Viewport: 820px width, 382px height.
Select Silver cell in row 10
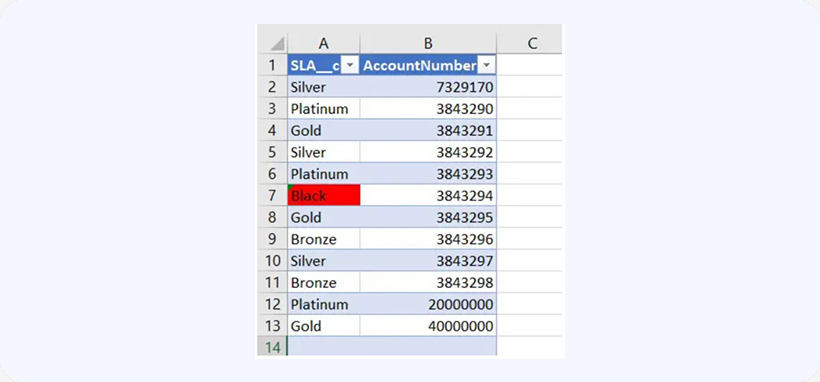pos(324,261)
